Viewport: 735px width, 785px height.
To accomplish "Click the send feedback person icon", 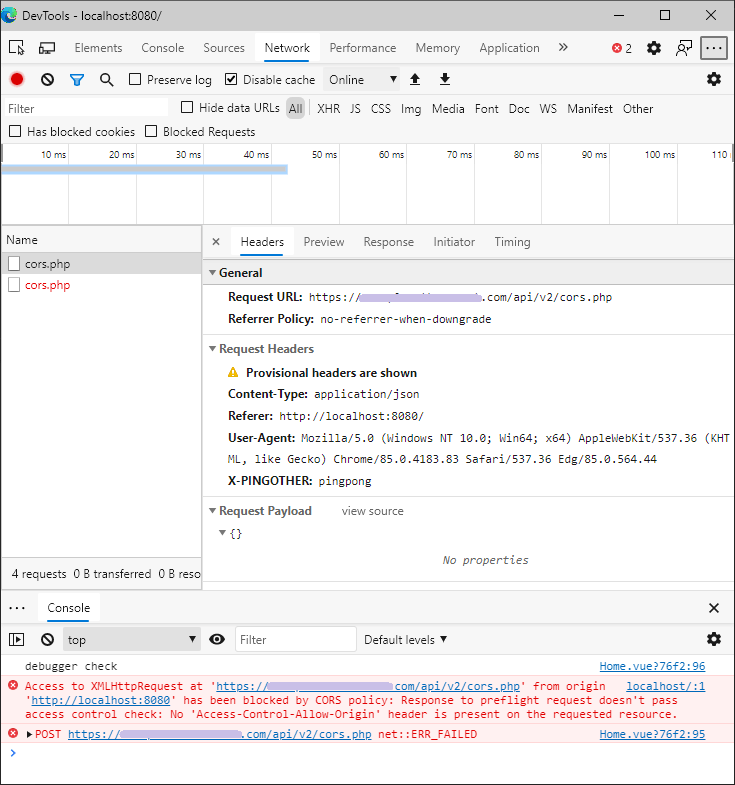I will point(683,48).
